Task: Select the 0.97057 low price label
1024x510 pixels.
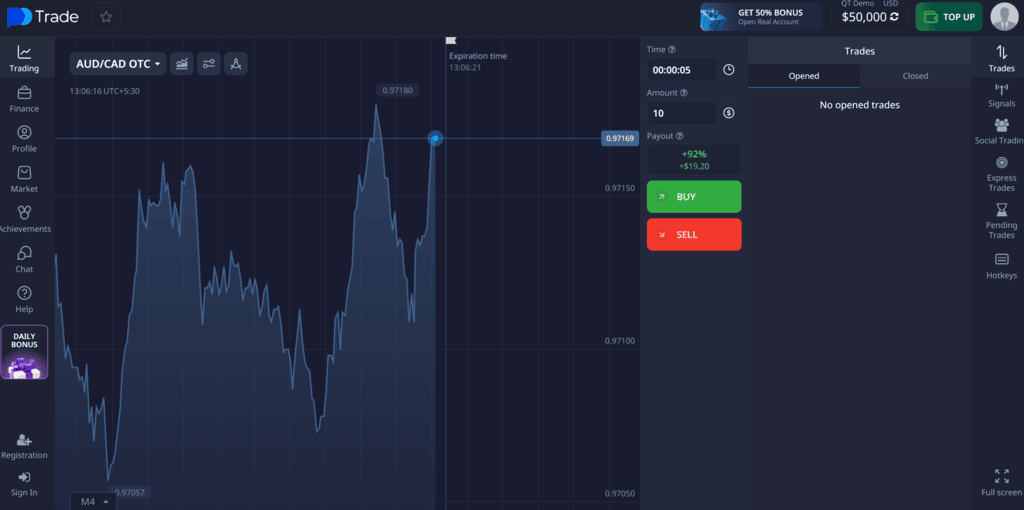Action: pyautogui.click(x=129, y=492)
